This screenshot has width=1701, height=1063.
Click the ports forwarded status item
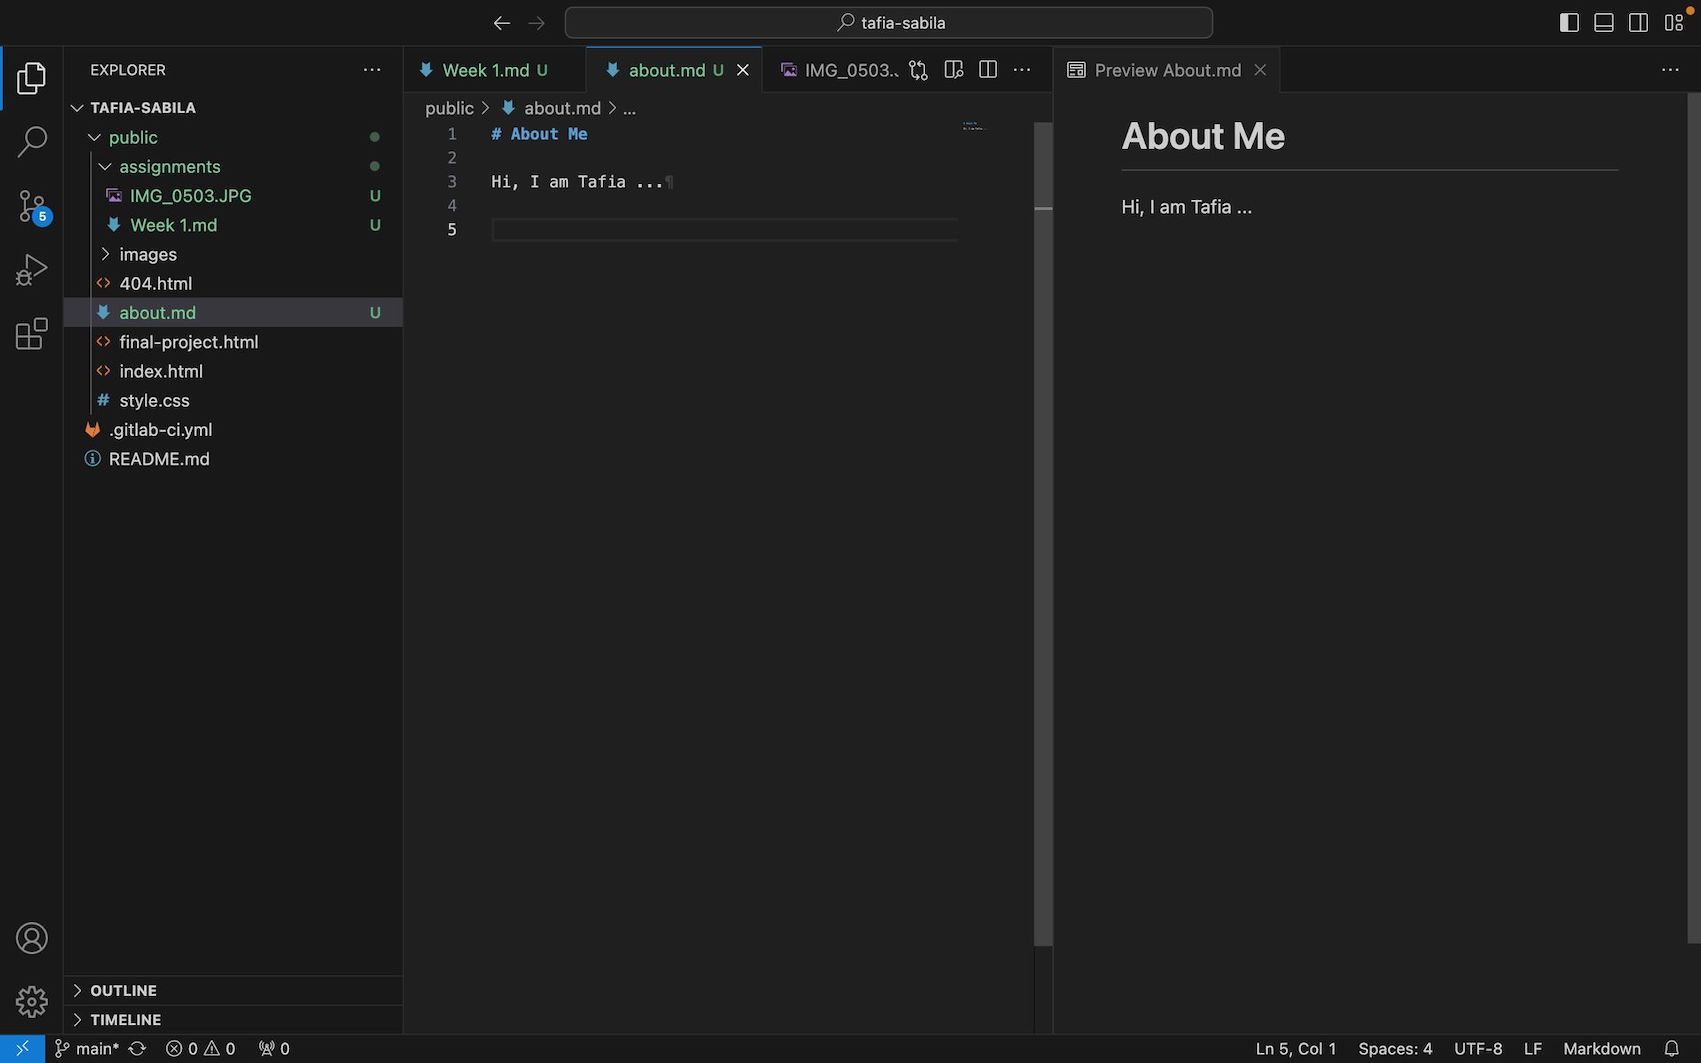[x=274, y=1048]
